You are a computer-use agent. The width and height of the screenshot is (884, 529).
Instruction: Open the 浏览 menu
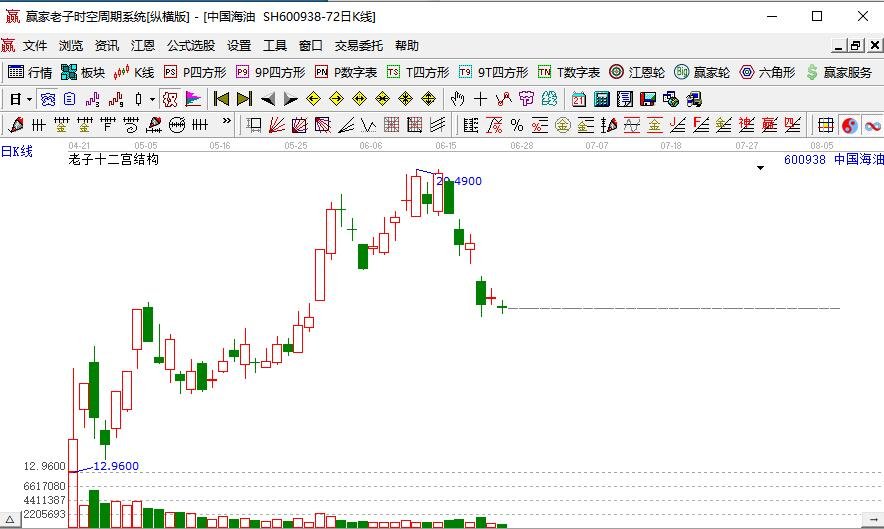pyautogui.click(x=71, y=46)
